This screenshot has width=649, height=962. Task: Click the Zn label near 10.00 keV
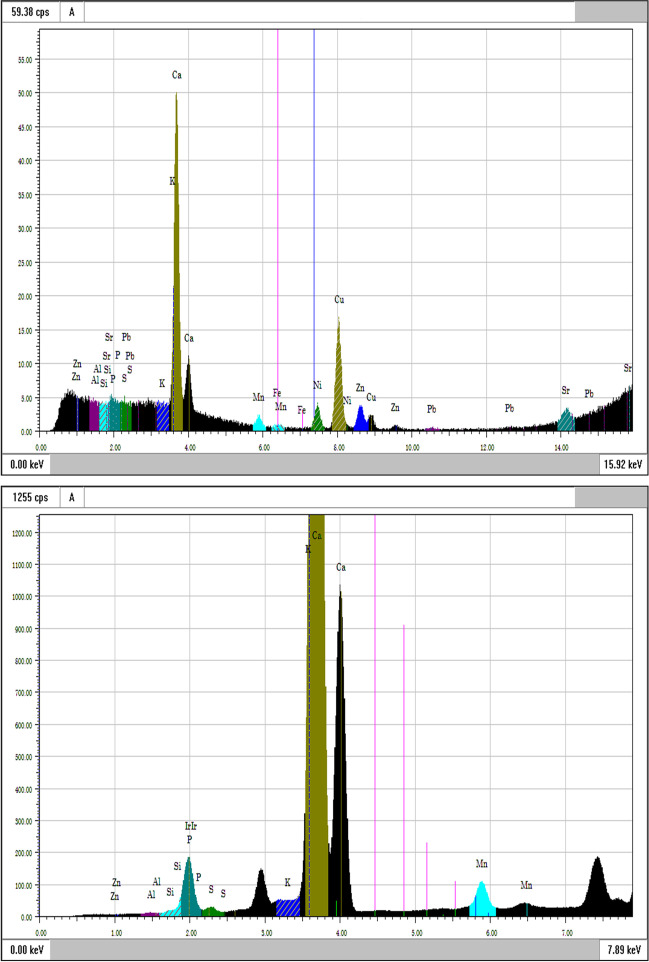395,407
